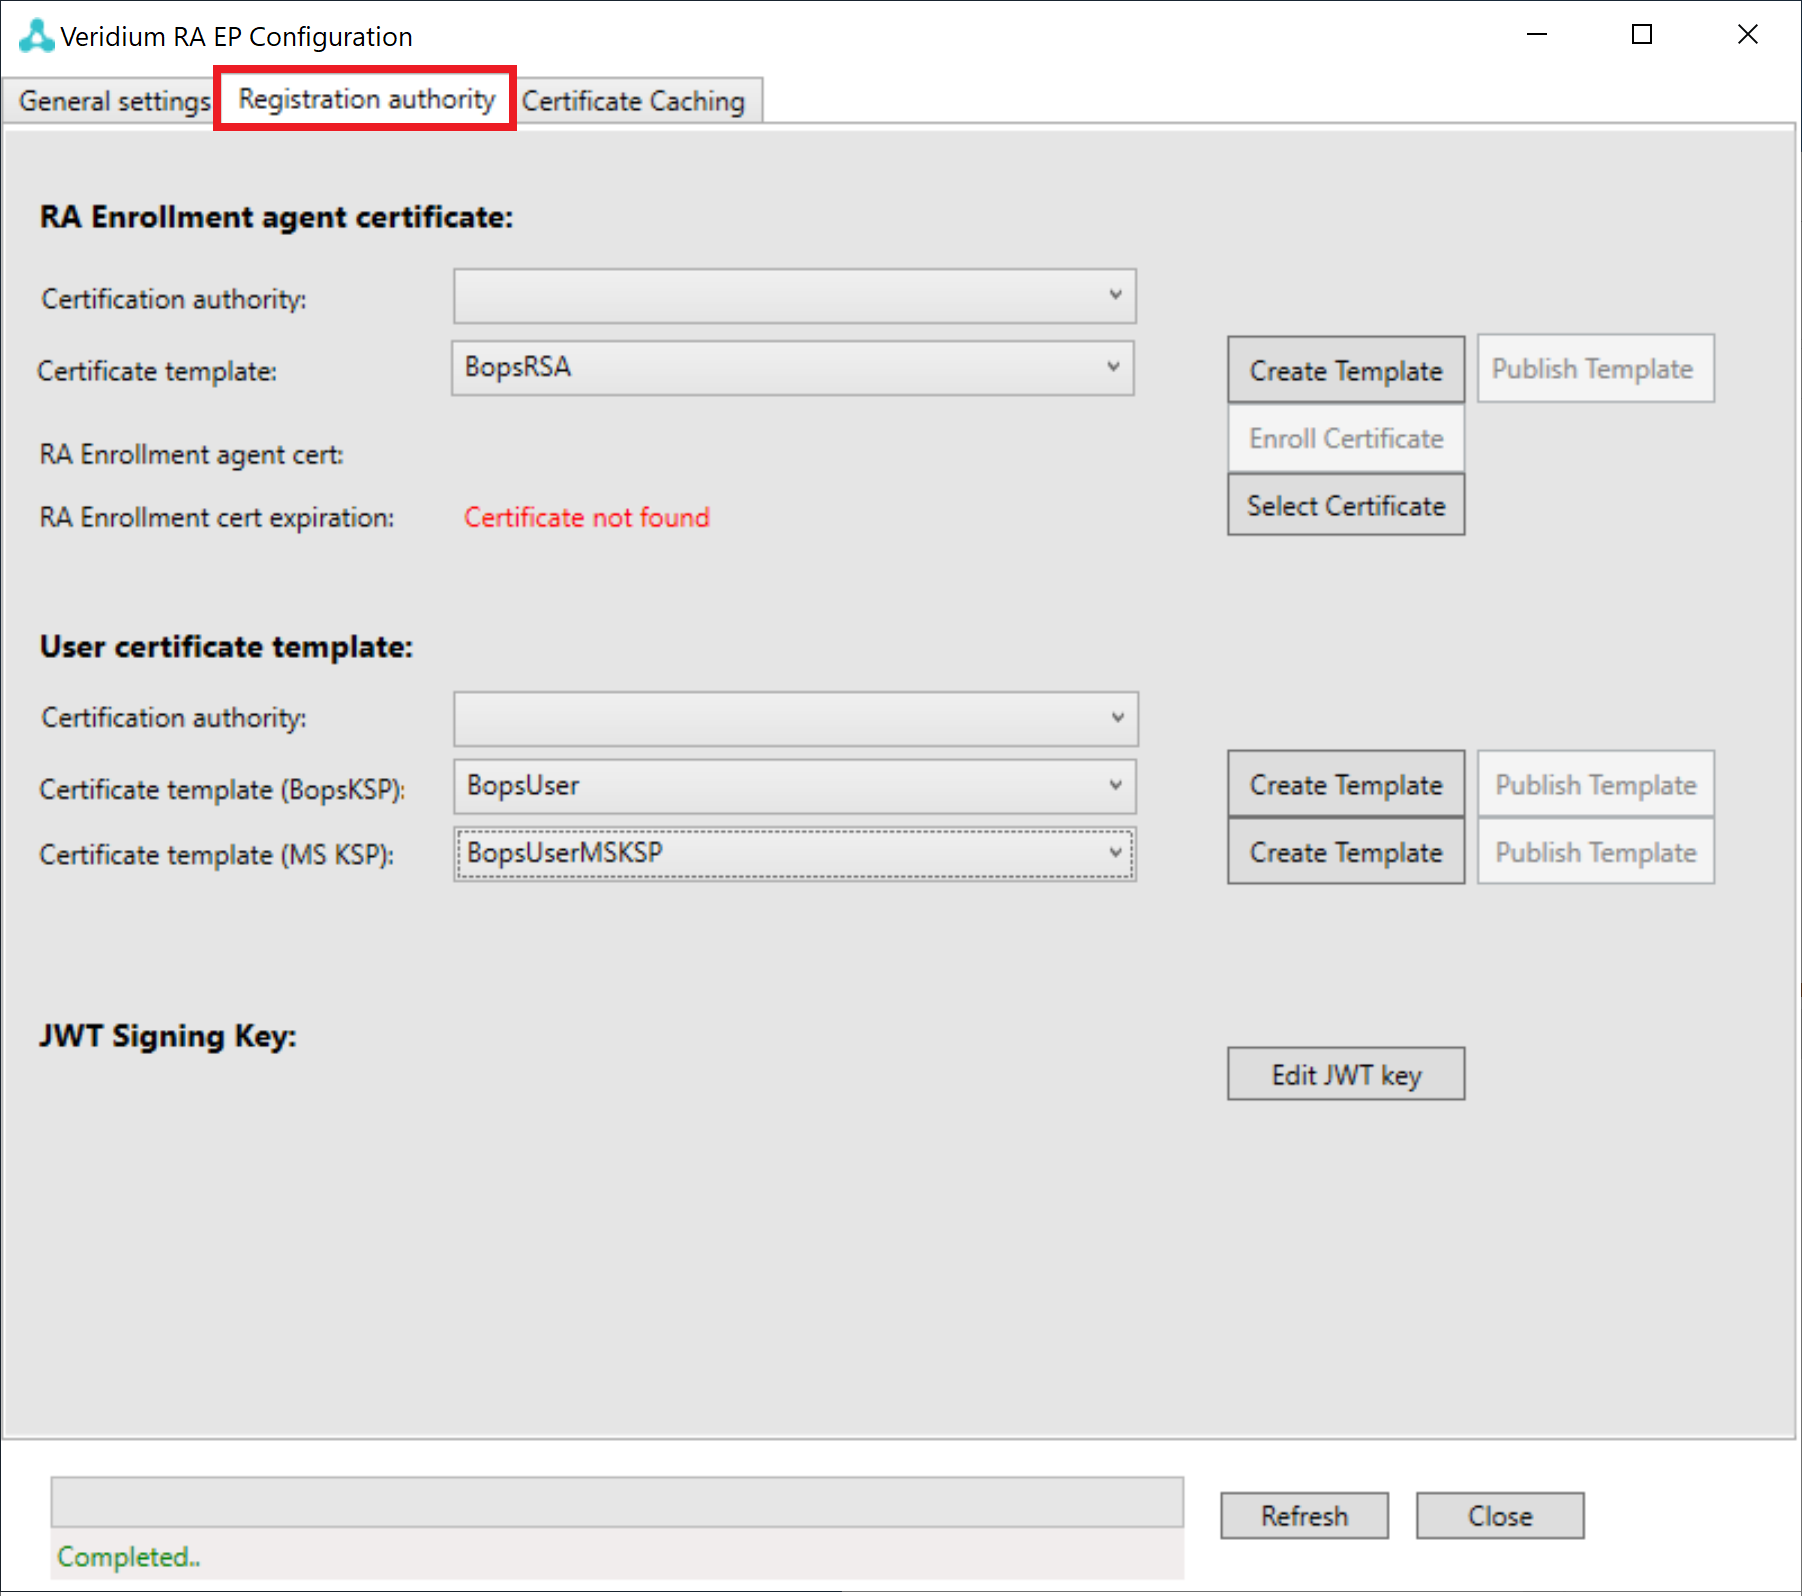1802x1596 pixels.
Task: Create Template for BopsKSP user certificate
Action: 1345,785
